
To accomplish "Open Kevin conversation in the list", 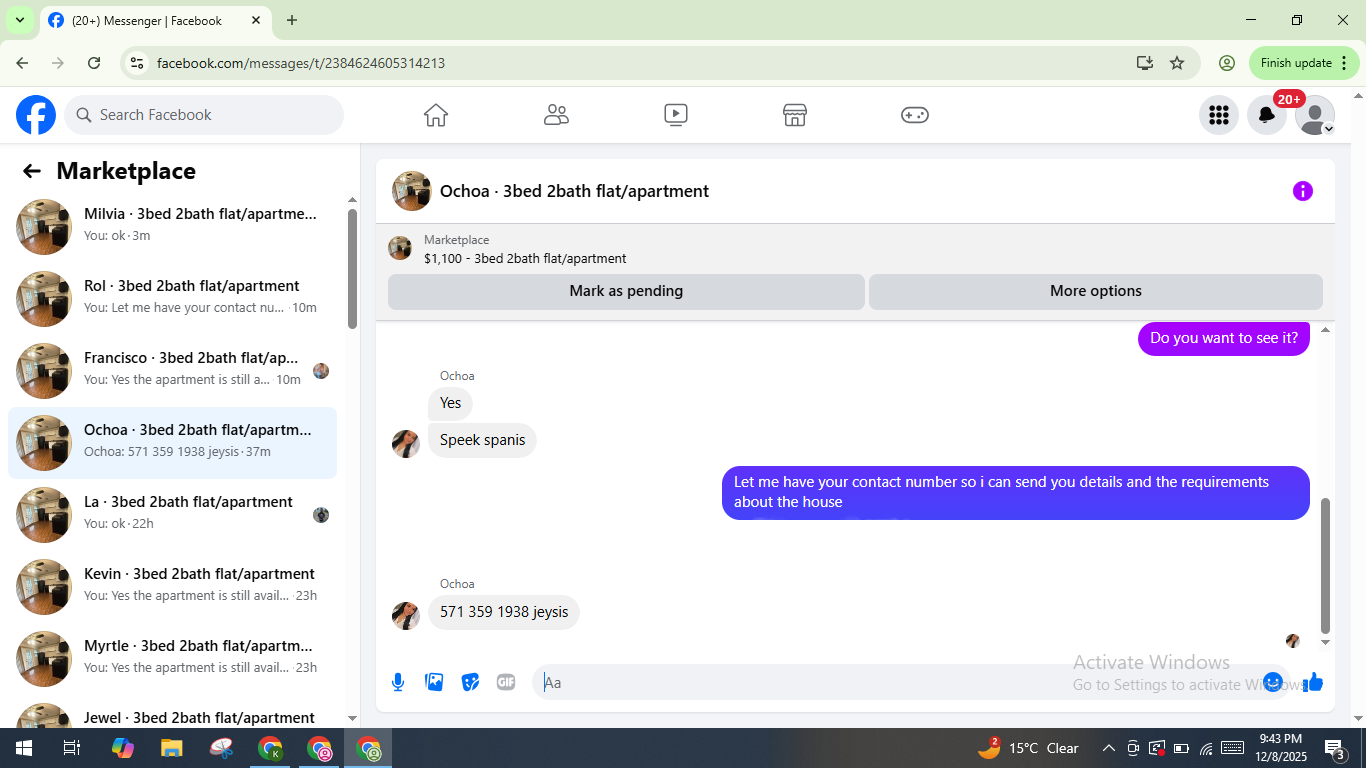I will click(172, 587).
